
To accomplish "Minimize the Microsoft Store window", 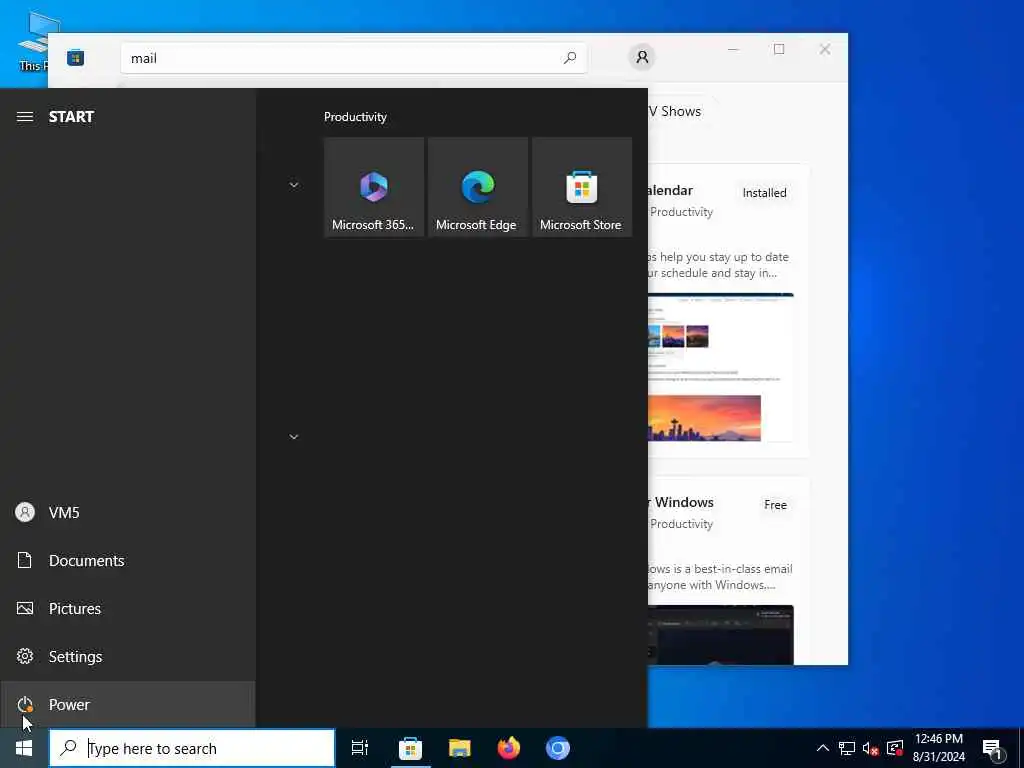I will coord(733,49).
